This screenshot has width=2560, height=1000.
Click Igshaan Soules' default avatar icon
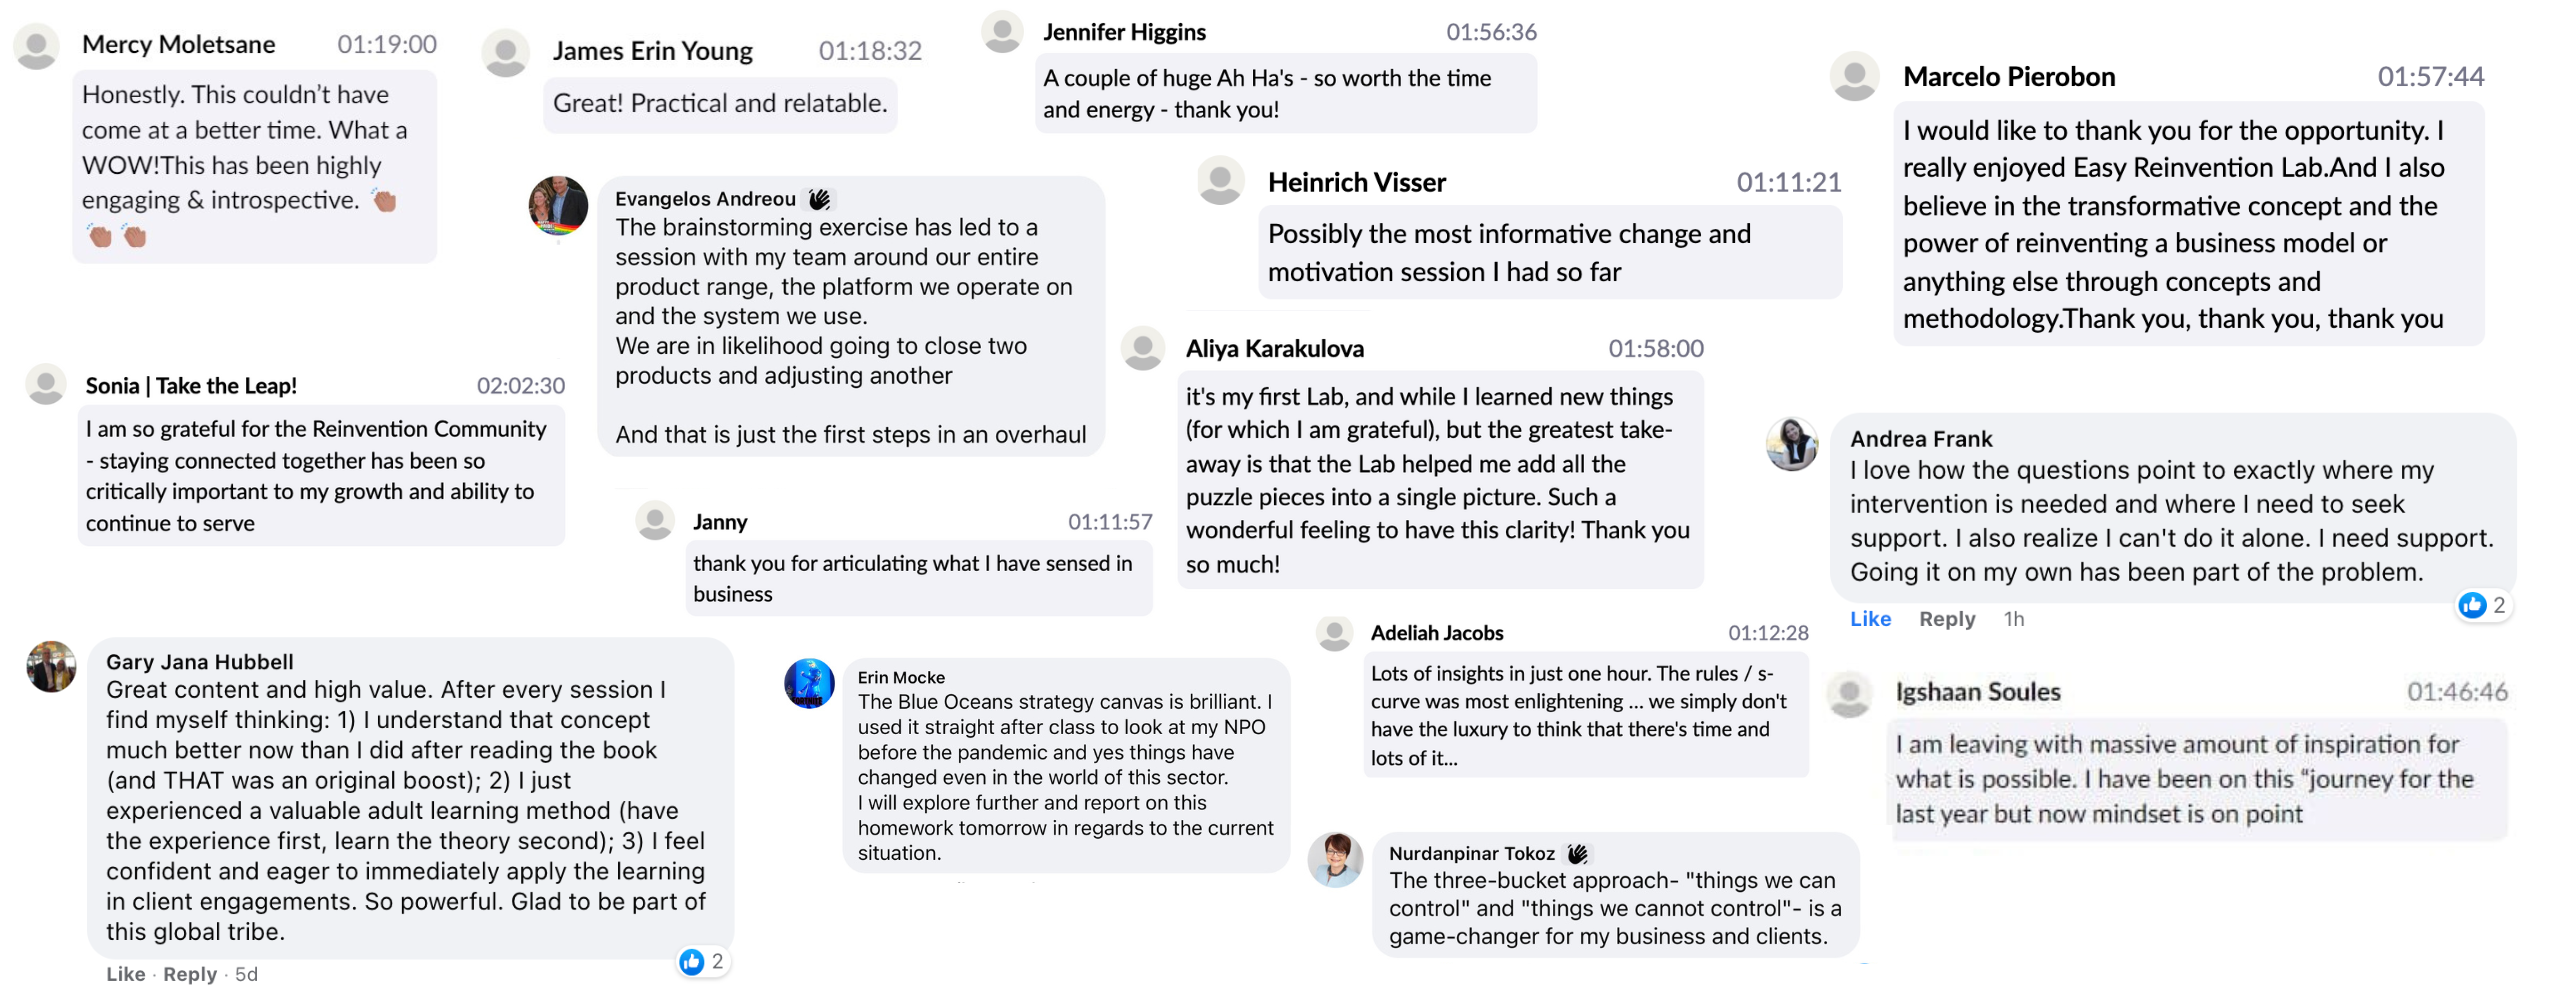point(1849,692)
